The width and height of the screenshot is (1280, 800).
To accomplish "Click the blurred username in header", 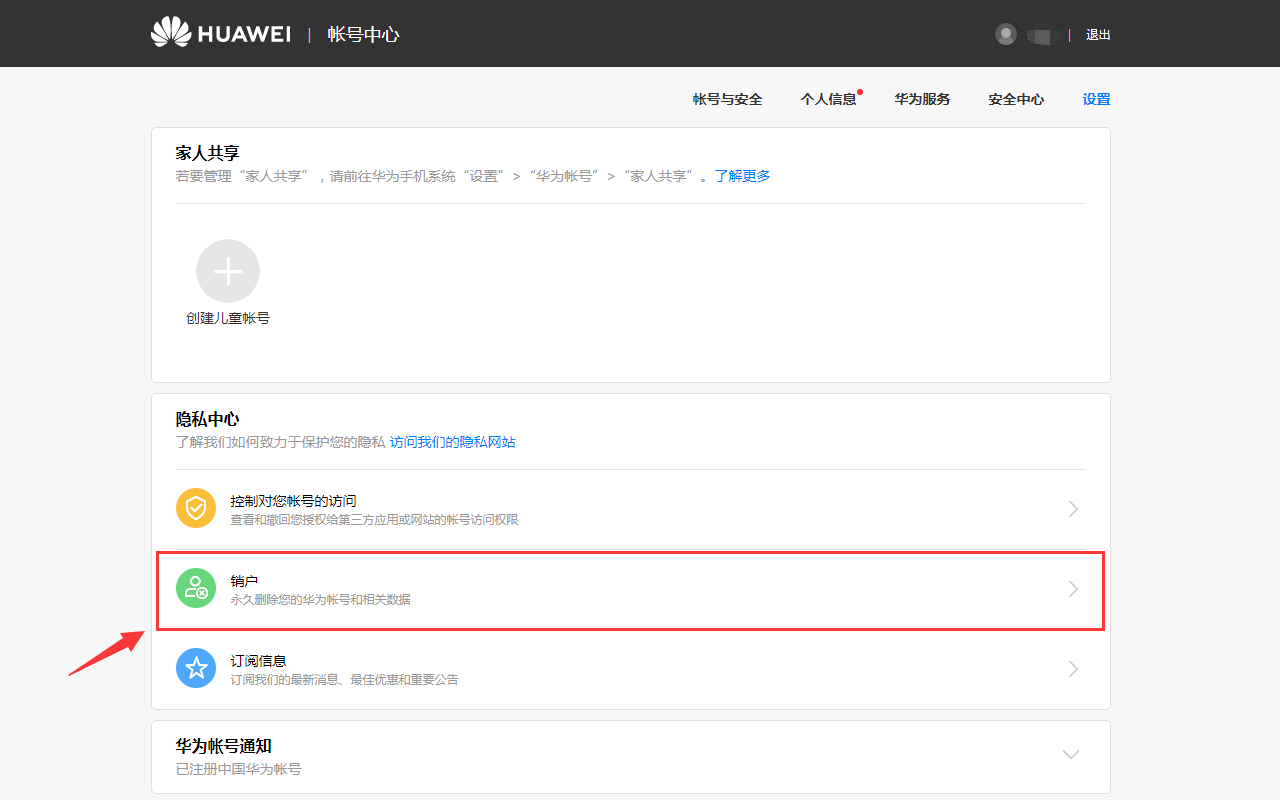I will click(x=1043, y=36).
